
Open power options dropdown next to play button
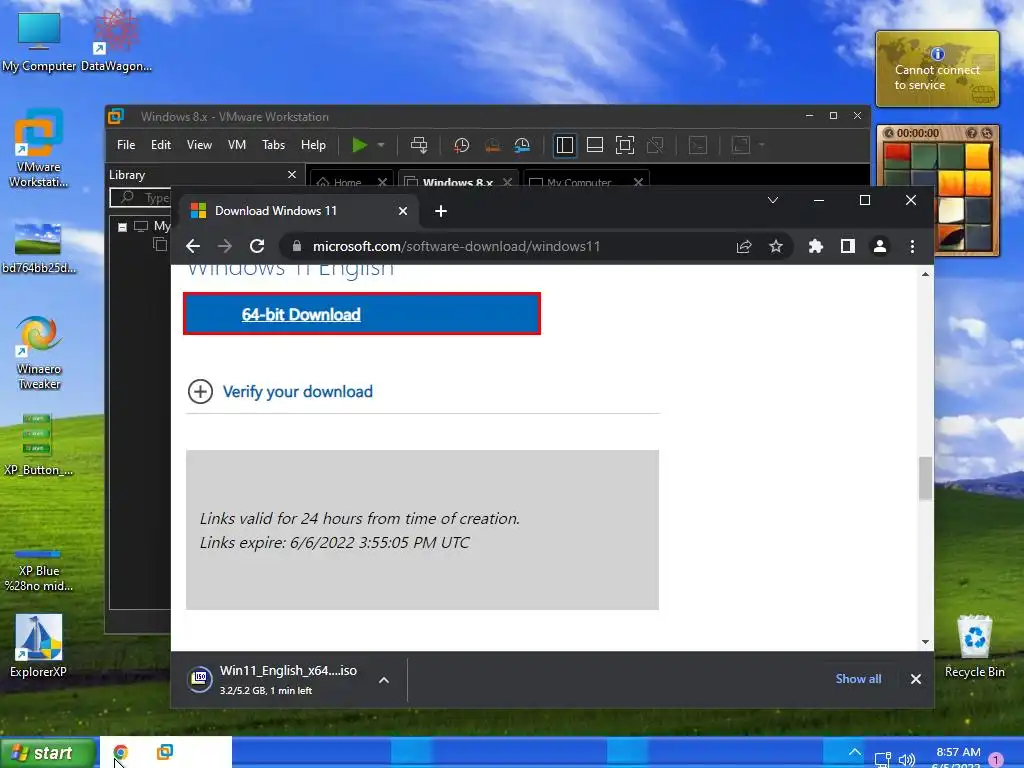click(x=381, y=145)
